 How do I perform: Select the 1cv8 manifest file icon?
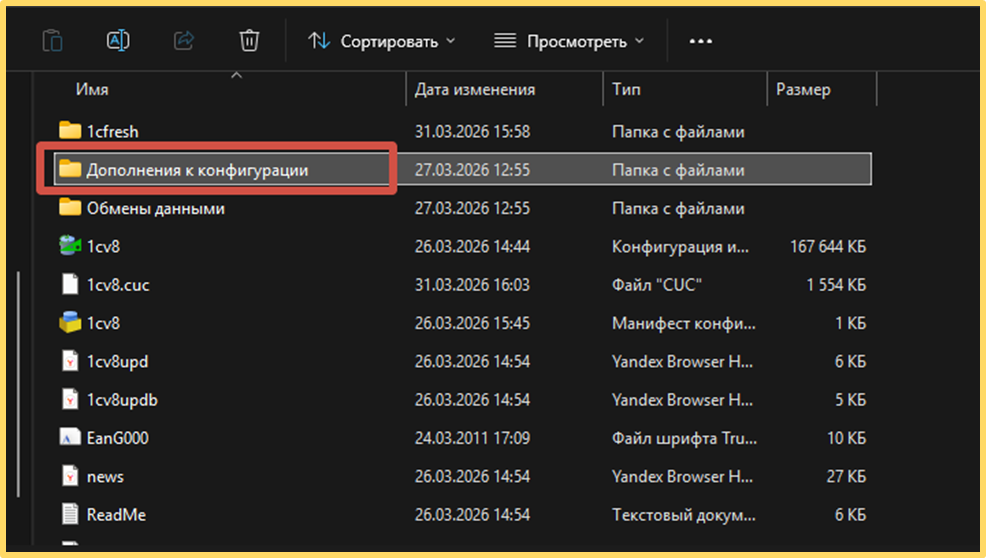coord(70,323)
